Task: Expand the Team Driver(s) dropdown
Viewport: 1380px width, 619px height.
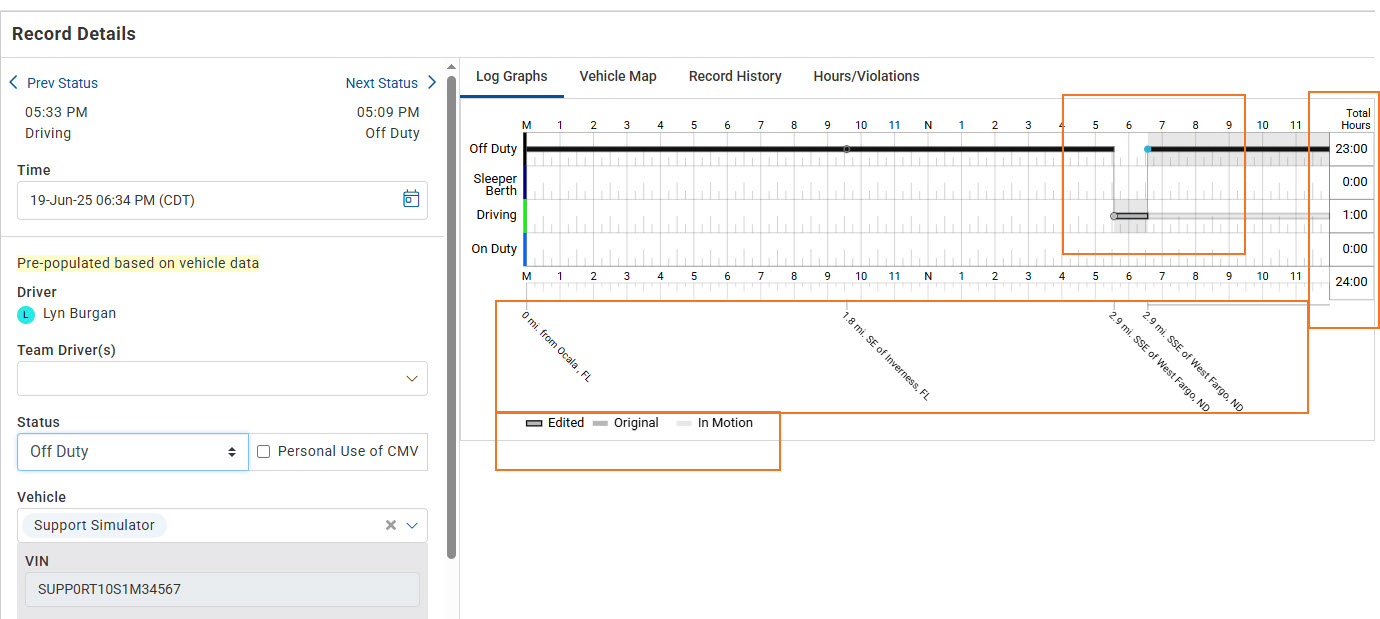Action: coord(411,378)
